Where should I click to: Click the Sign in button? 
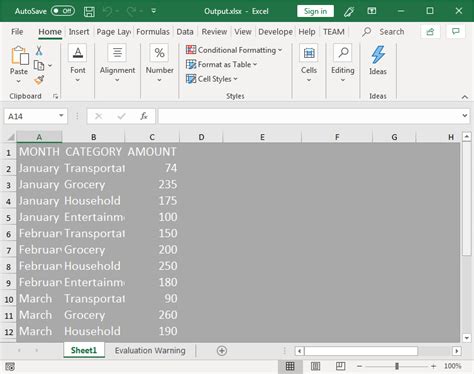[x=315, y=11]
